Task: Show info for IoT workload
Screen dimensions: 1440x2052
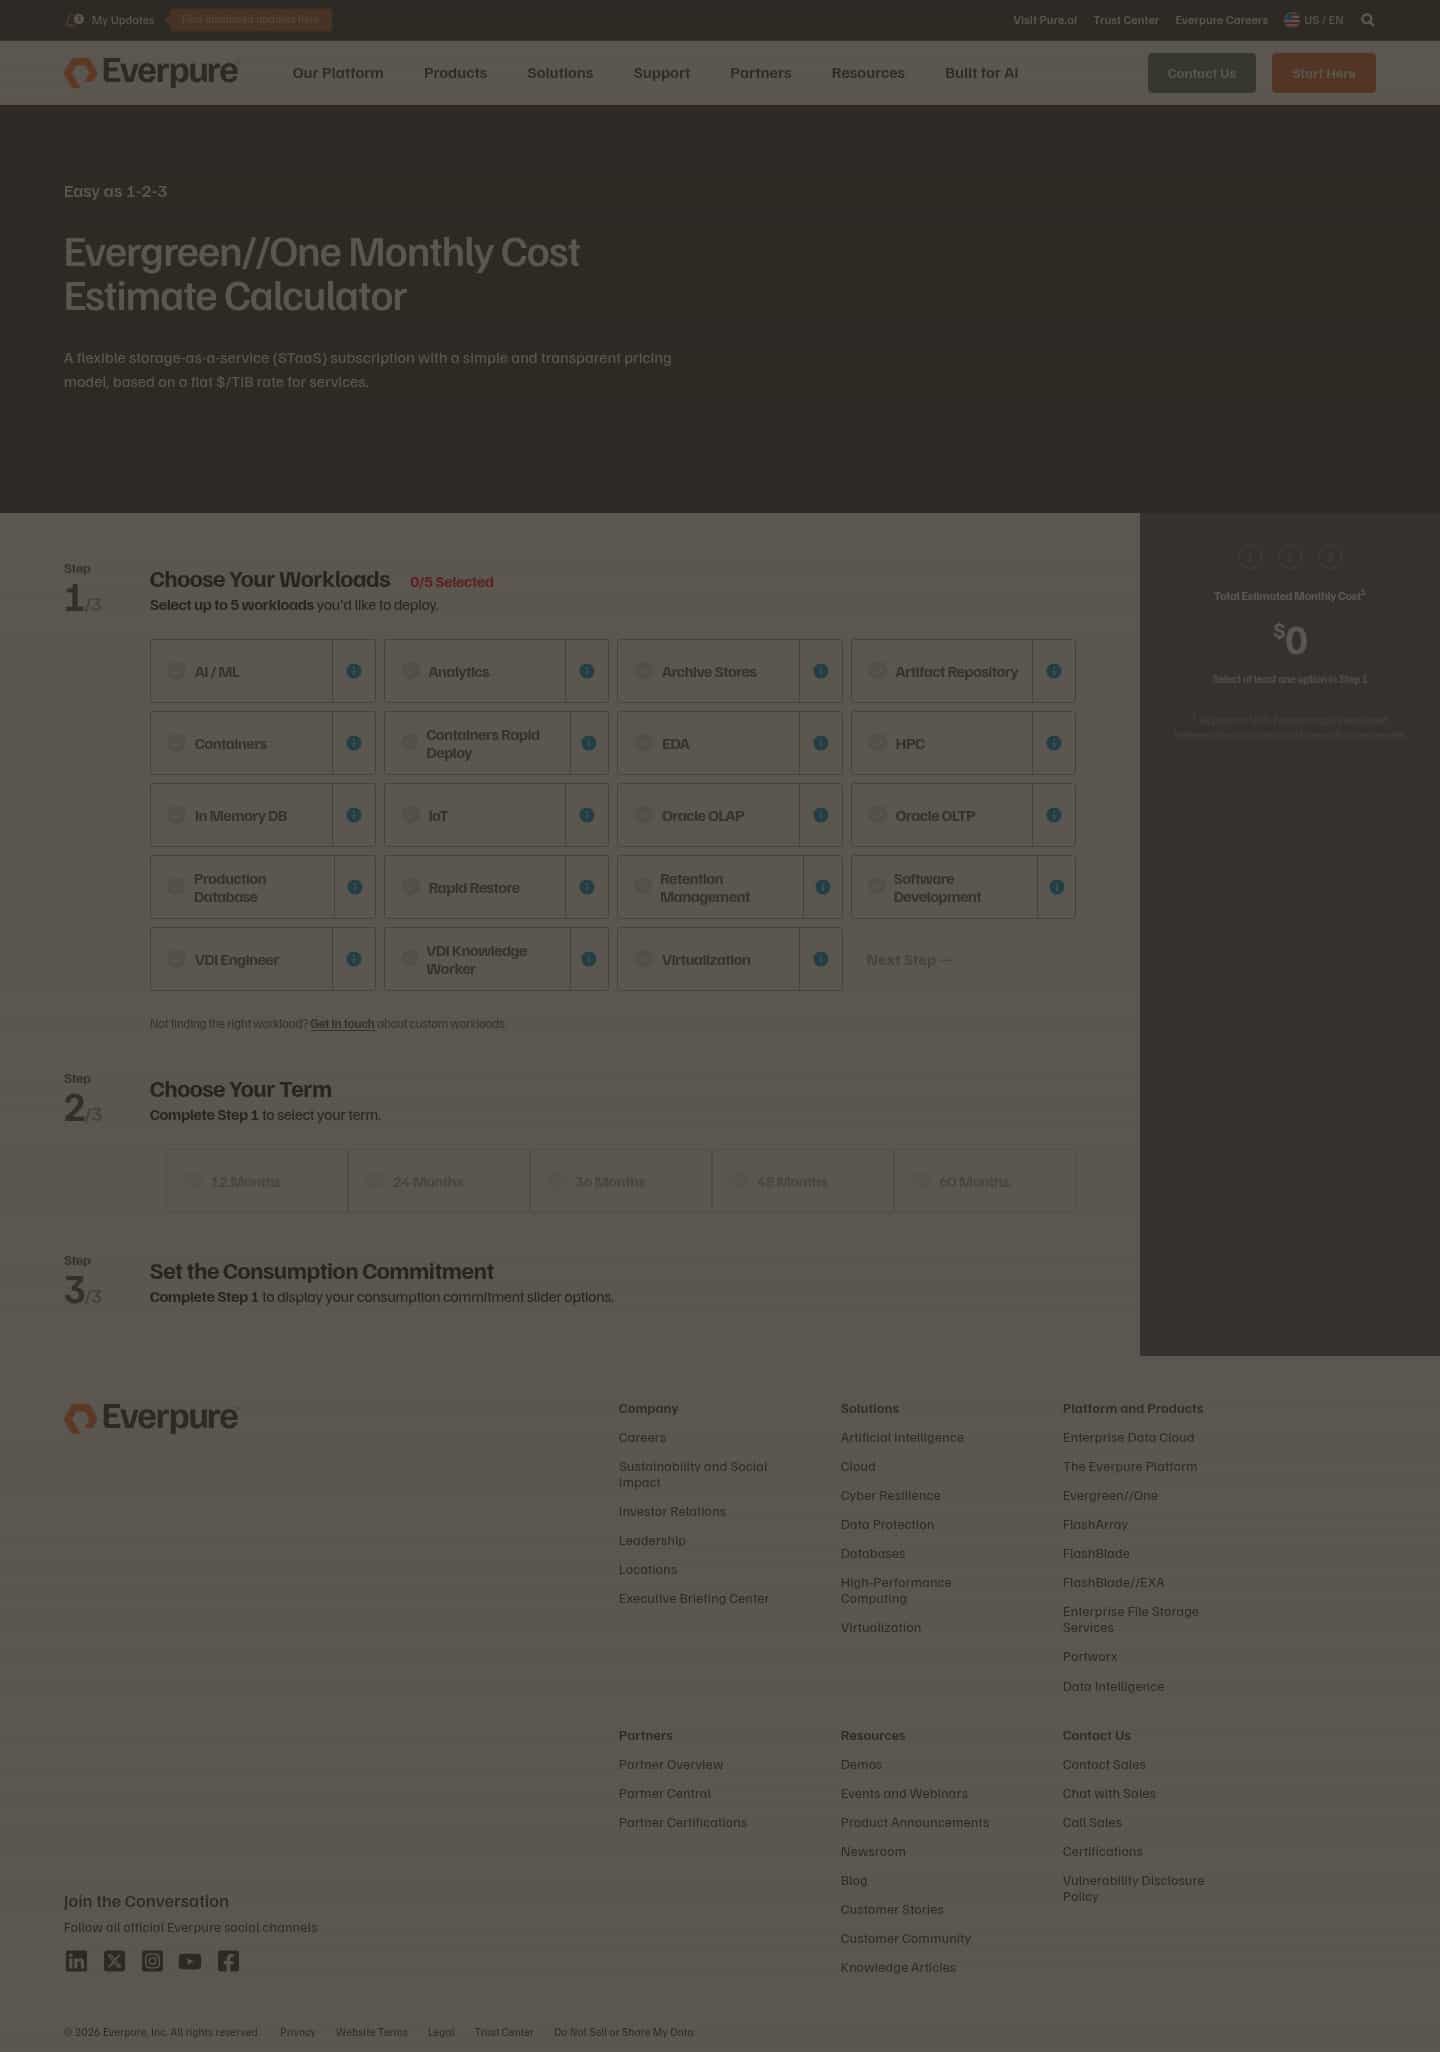Action: pos(587,815)
